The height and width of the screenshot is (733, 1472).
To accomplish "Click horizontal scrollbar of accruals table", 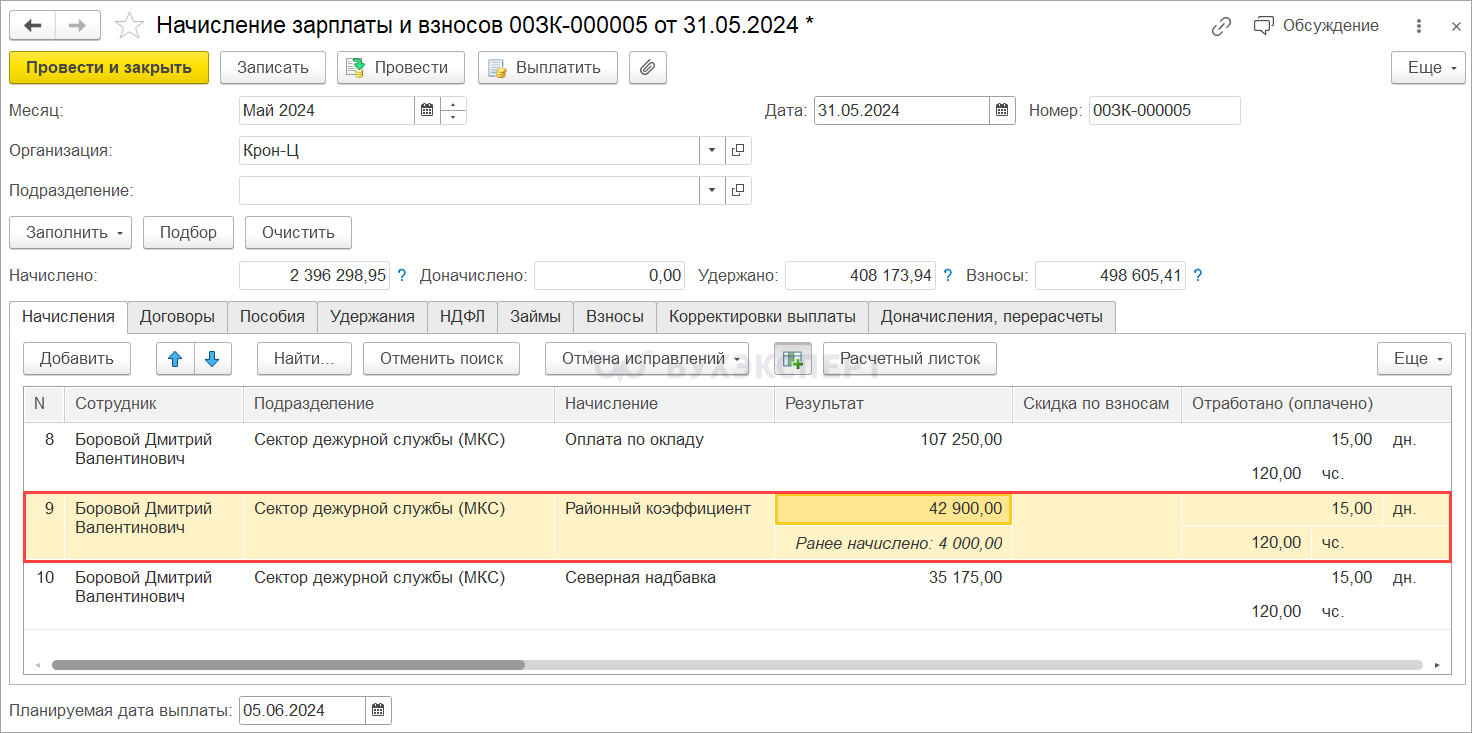I will (288, 665).
